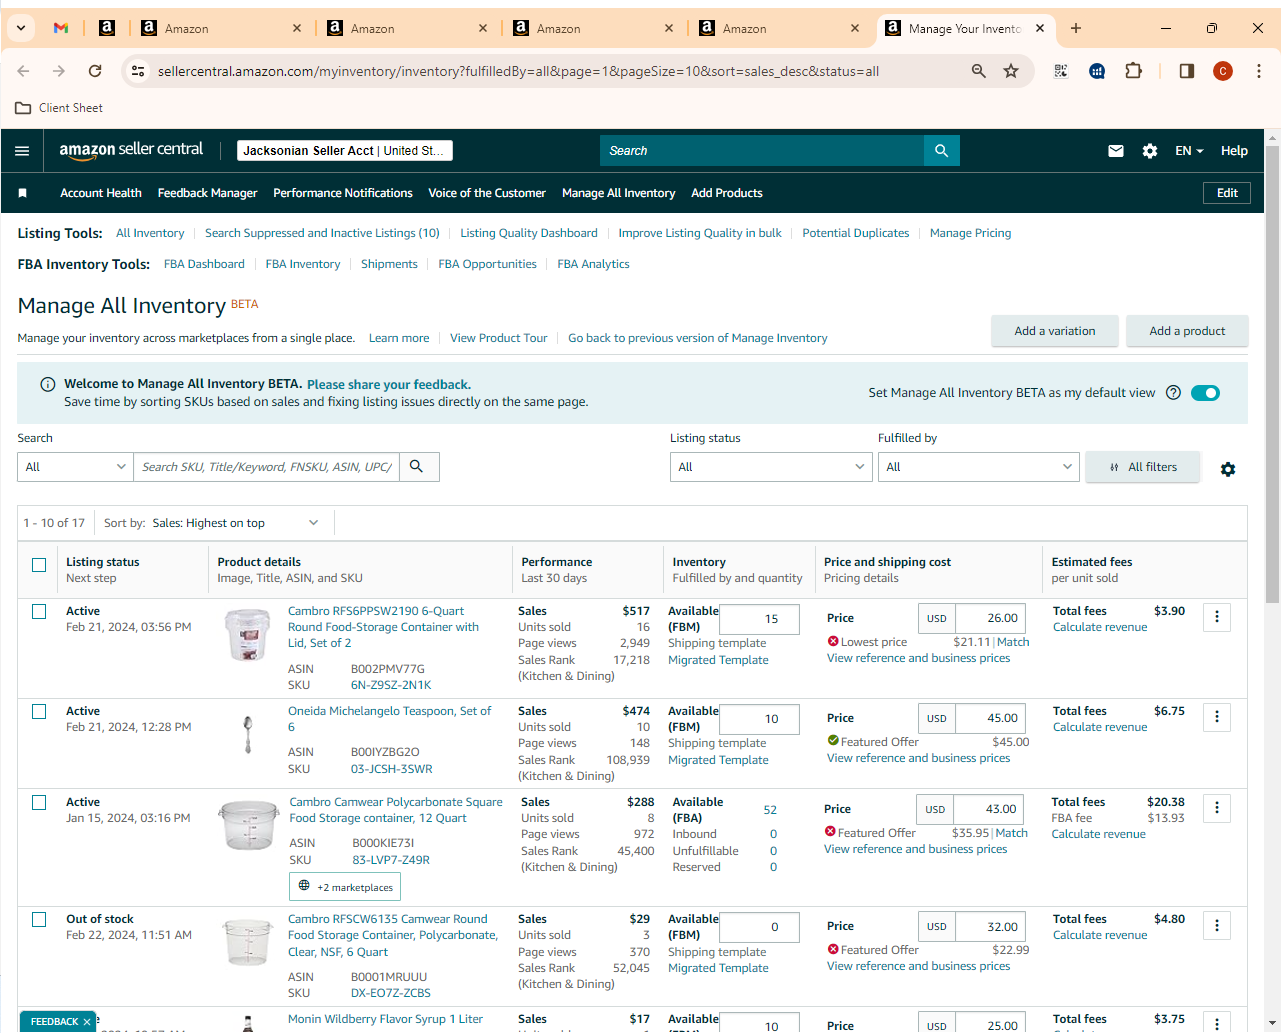
Task: Open the Seller Central settings gear
Action: click(x=1150, y=151)
